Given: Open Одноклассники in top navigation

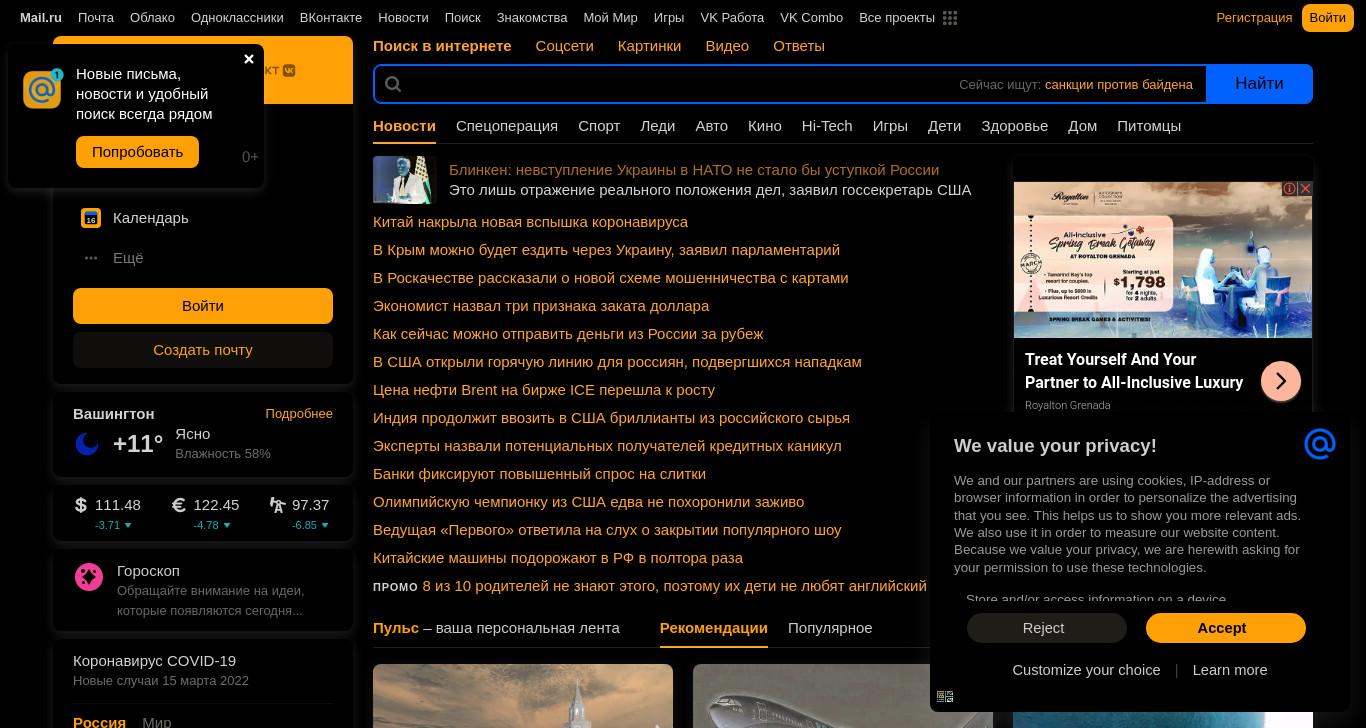Looking at the screenshot, I should click(x=237, y=18).
